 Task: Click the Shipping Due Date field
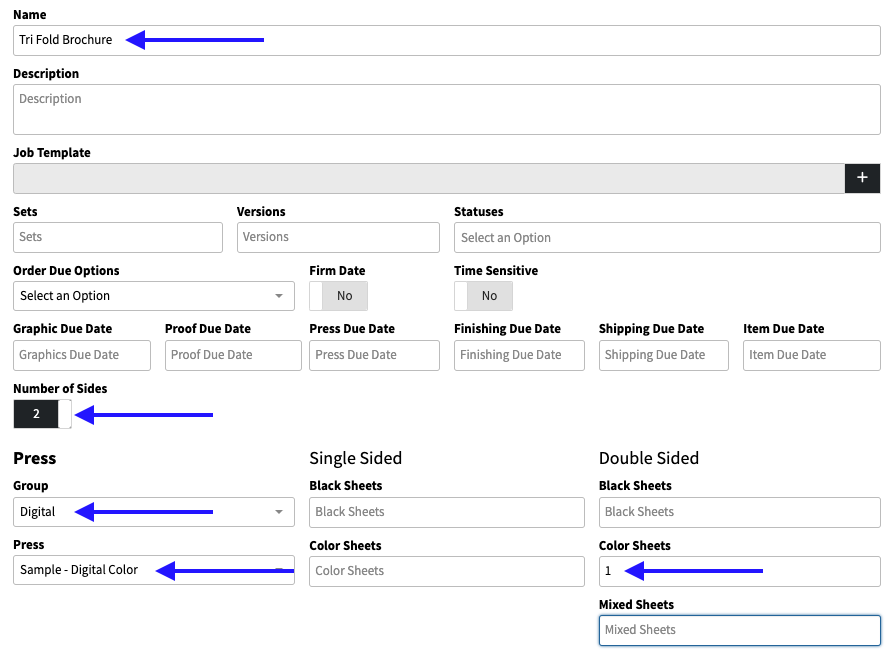point(663,355)
